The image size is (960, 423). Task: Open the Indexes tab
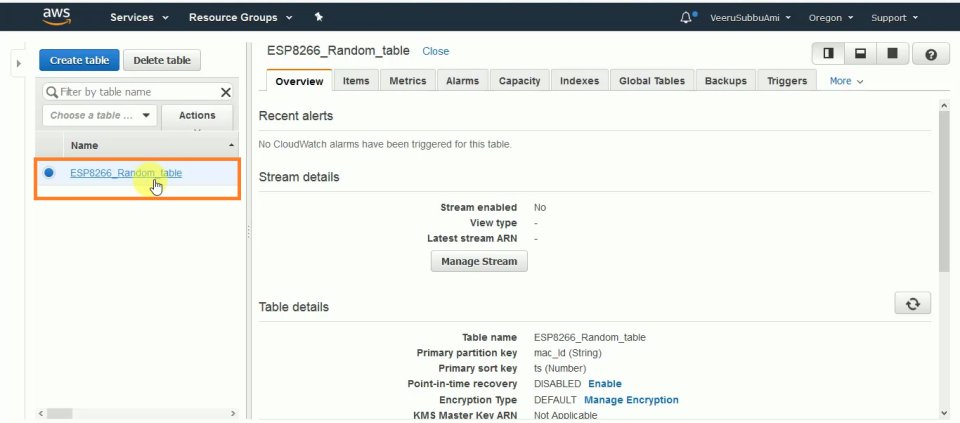(x=579, y=81)
